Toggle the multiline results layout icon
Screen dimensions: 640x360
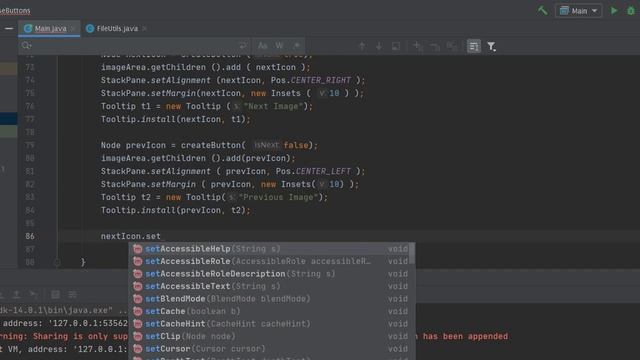point(473,46)
